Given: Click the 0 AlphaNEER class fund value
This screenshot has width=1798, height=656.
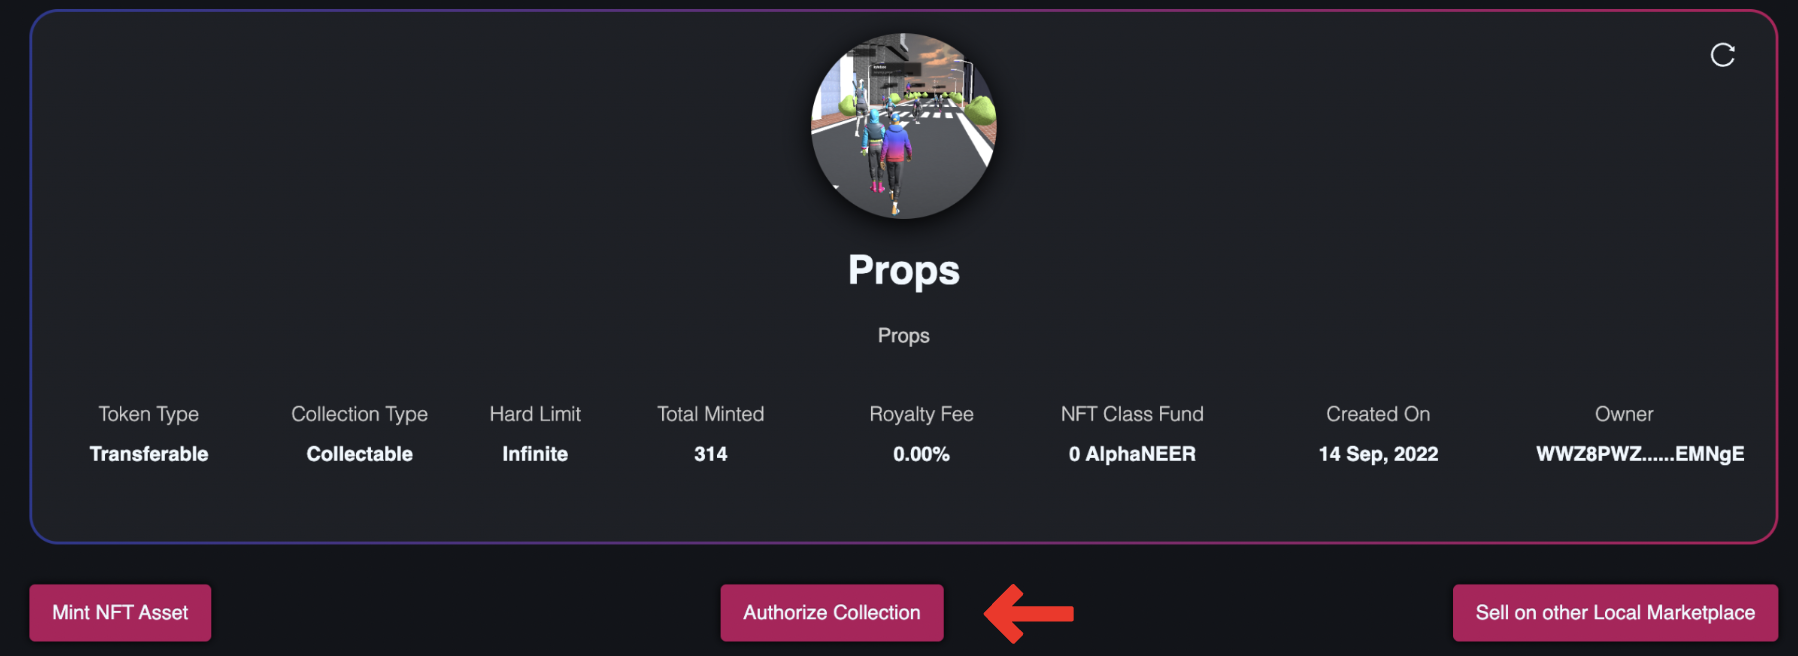Looking at the screenshot, I should [1131, 454].
